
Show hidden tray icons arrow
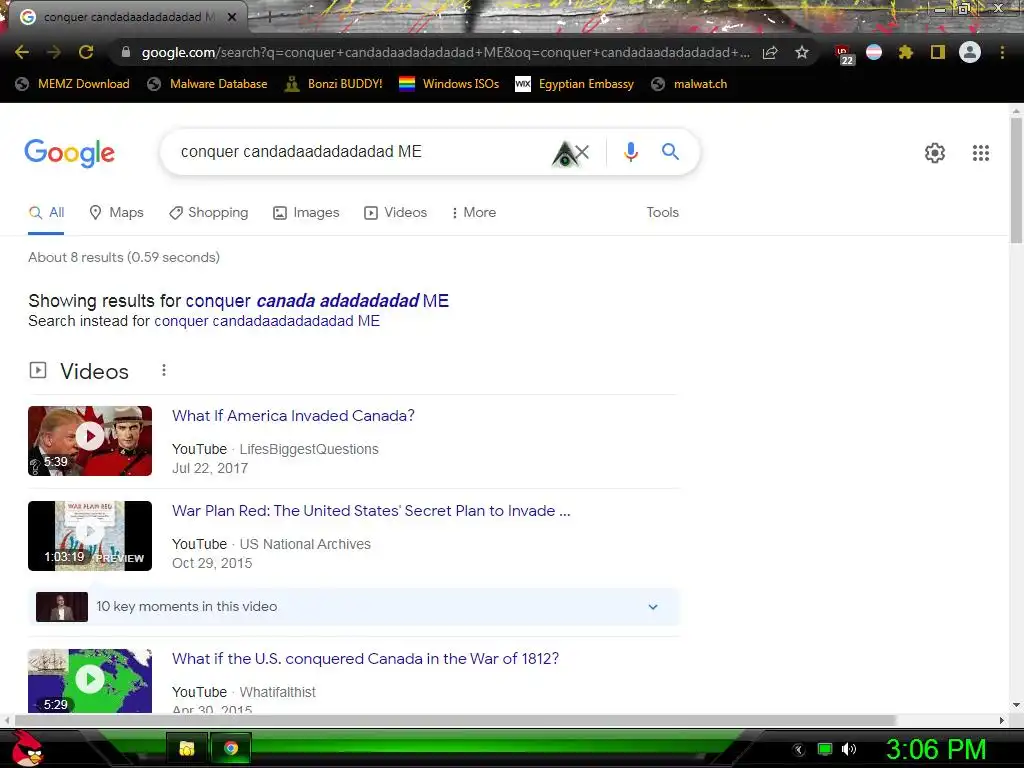pos(799,750)
